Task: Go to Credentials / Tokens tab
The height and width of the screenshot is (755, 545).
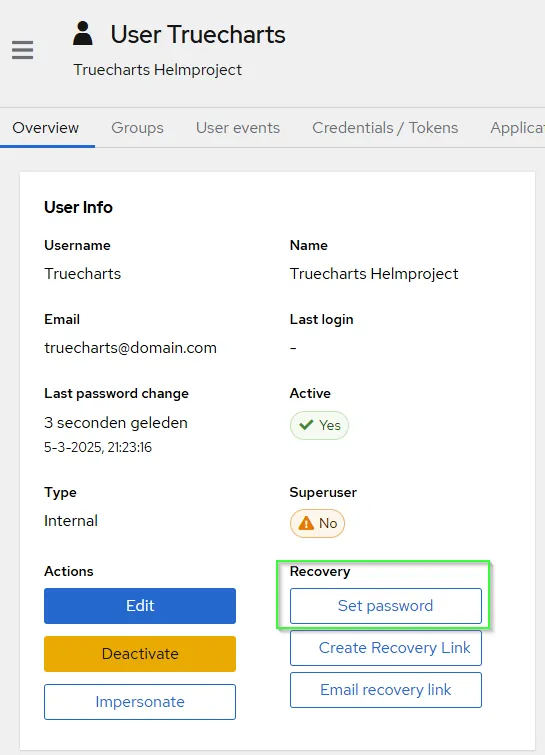Action: [x=385, y=128]
